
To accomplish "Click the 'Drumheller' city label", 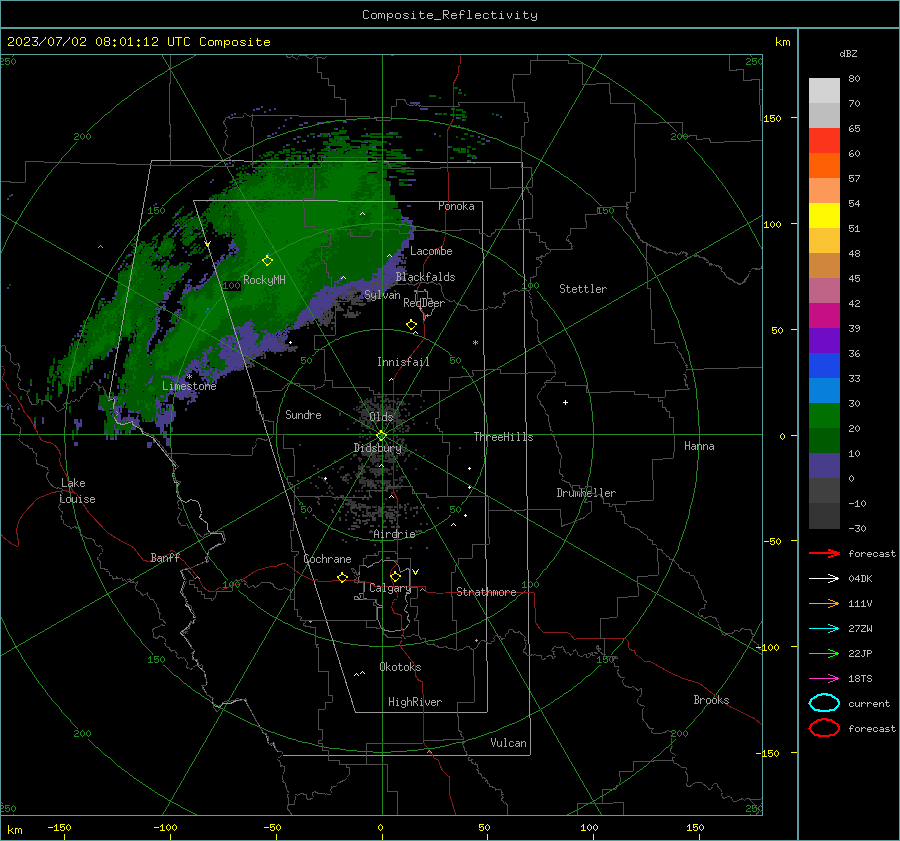I will [586, 493].
